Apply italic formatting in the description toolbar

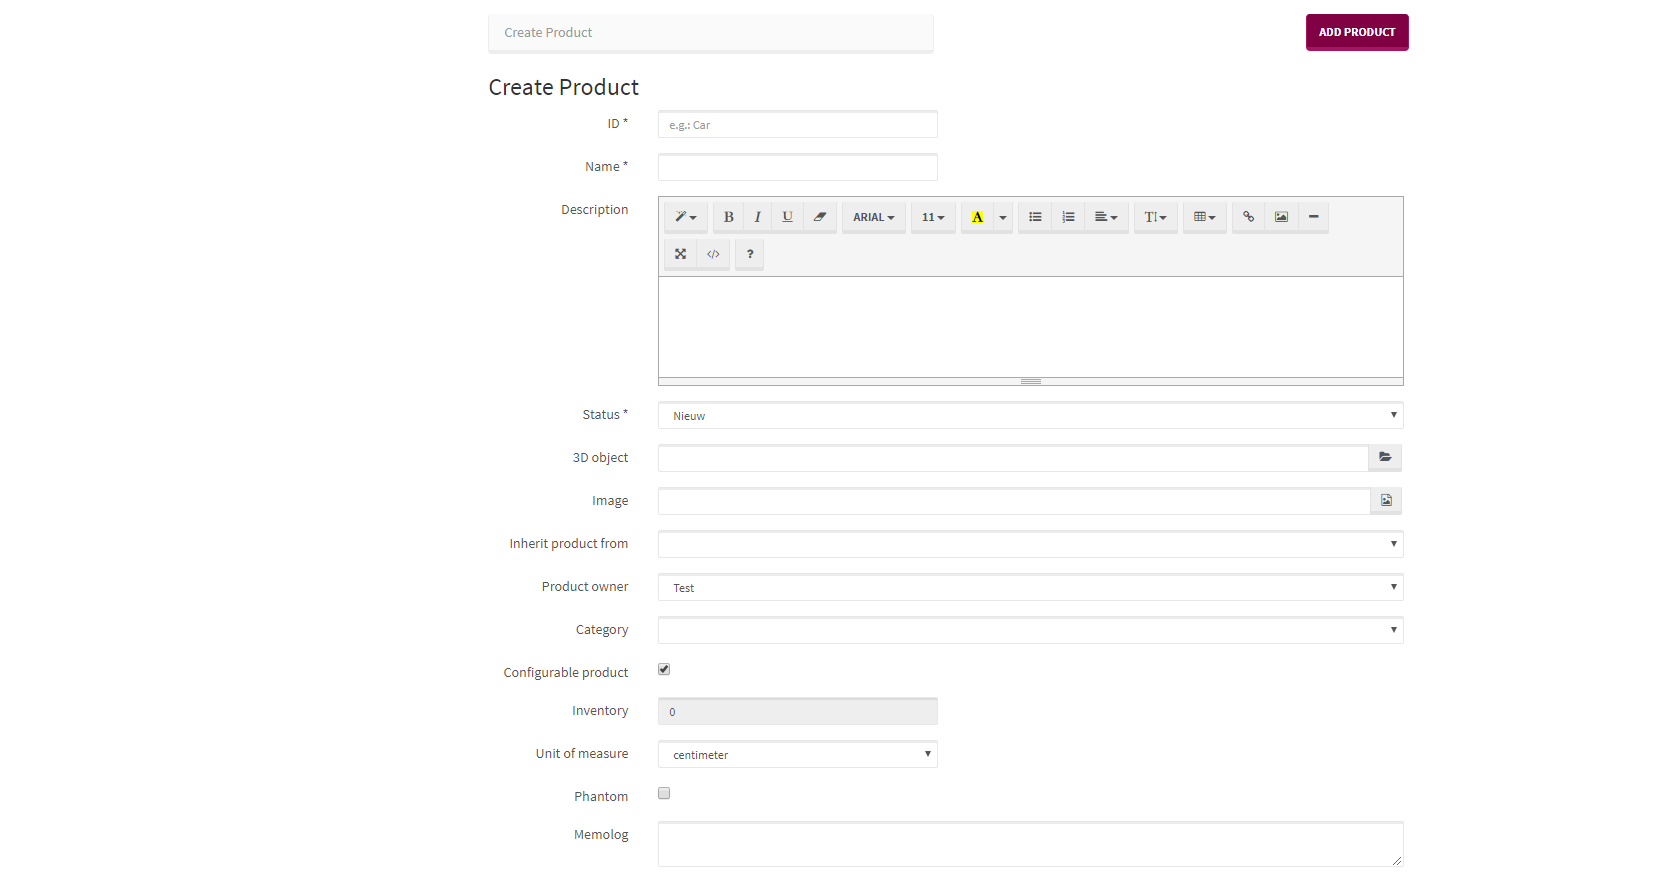coord(757,217)
